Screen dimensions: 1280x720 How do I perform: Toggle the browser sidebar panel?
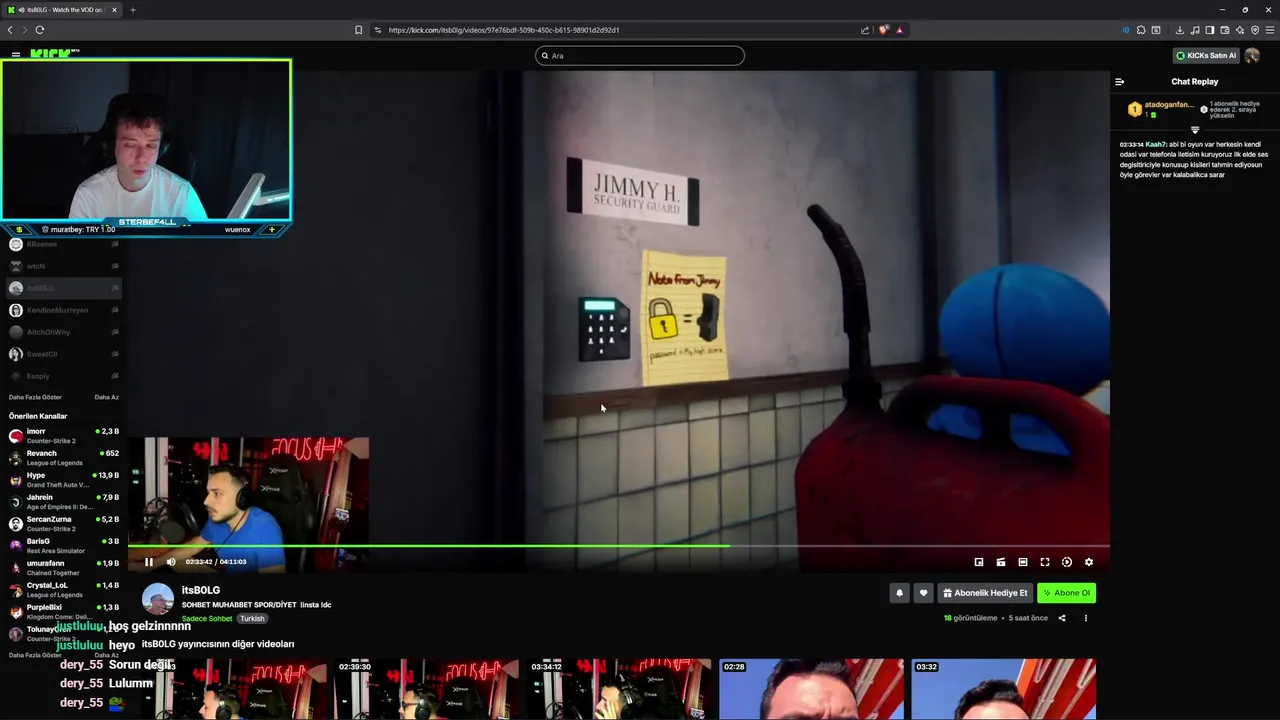(1210, 30)
